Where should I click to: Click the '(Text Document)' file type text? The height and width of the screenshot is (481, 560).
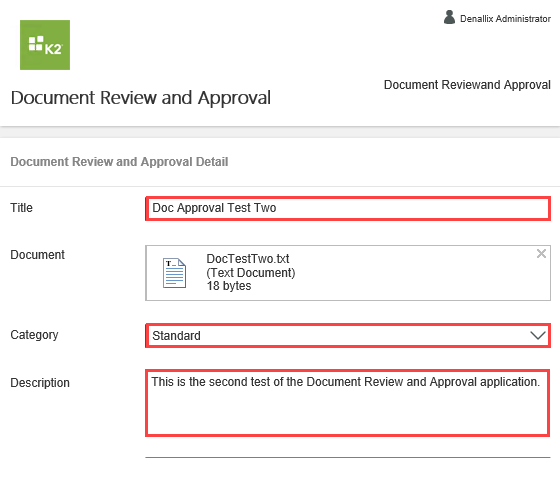[x=251, y=272]
